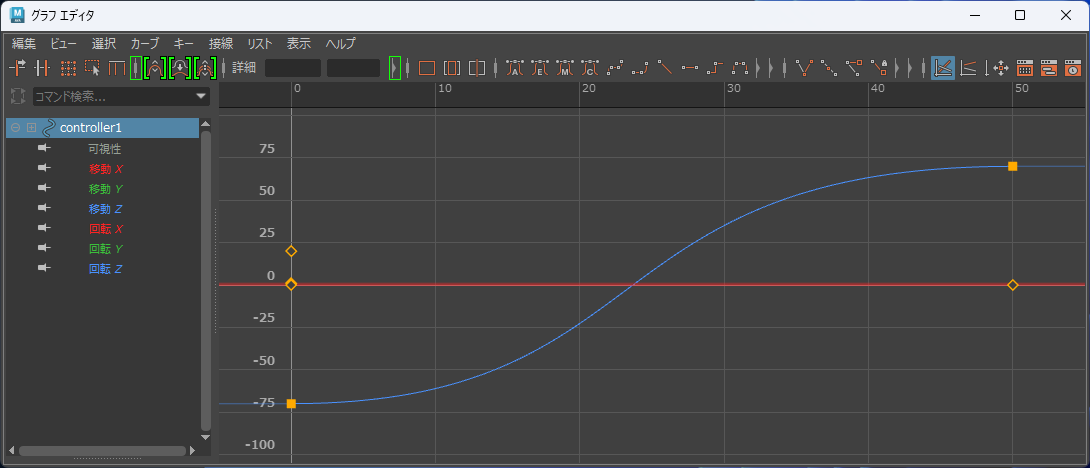Open the 表示 menu
This screenshot has height=468, width=1090.
299,43
